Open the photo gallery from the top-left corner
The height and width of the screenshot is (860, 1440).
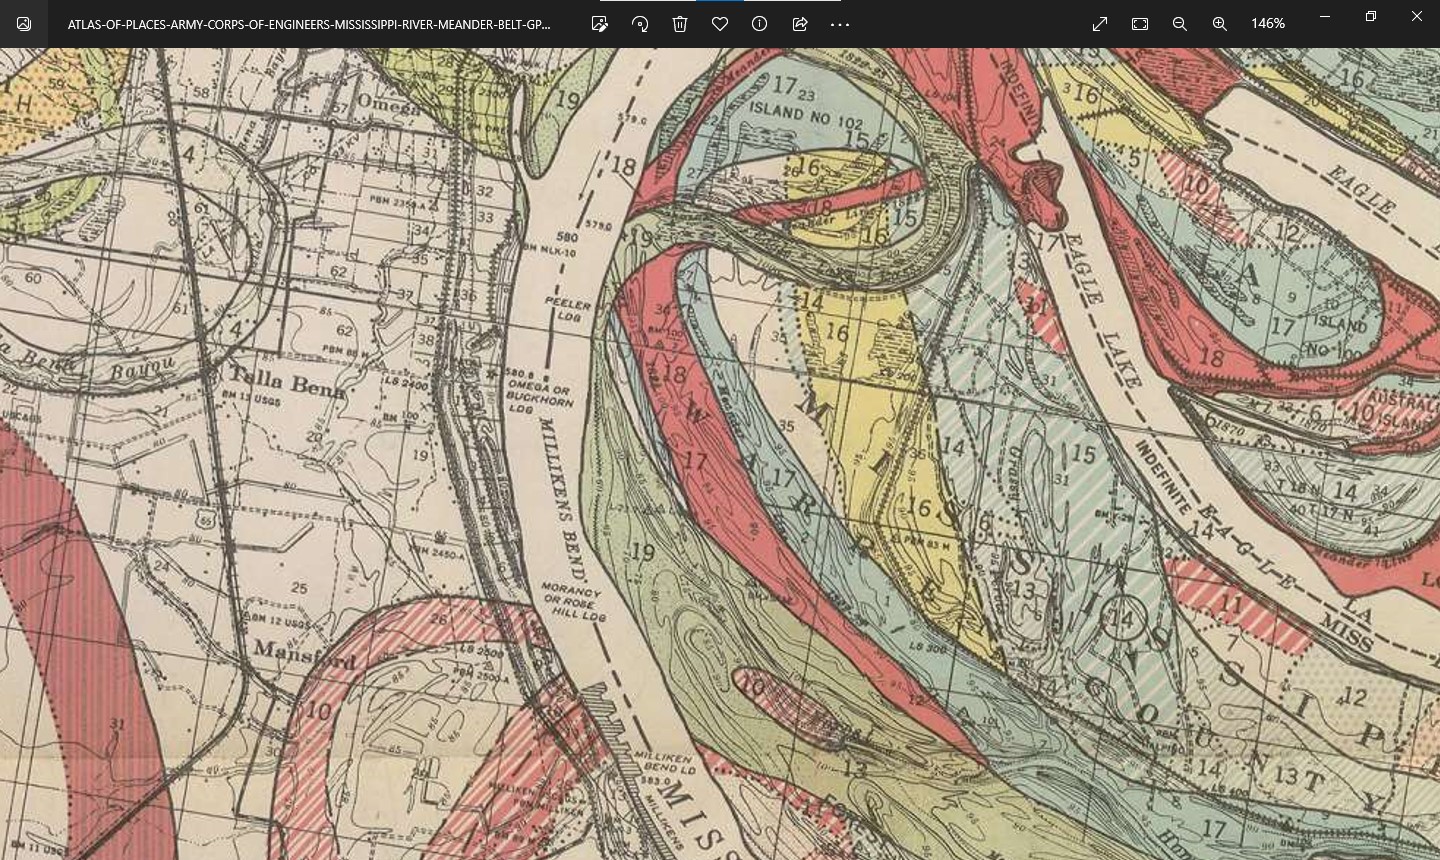click(x=23, y=23)
